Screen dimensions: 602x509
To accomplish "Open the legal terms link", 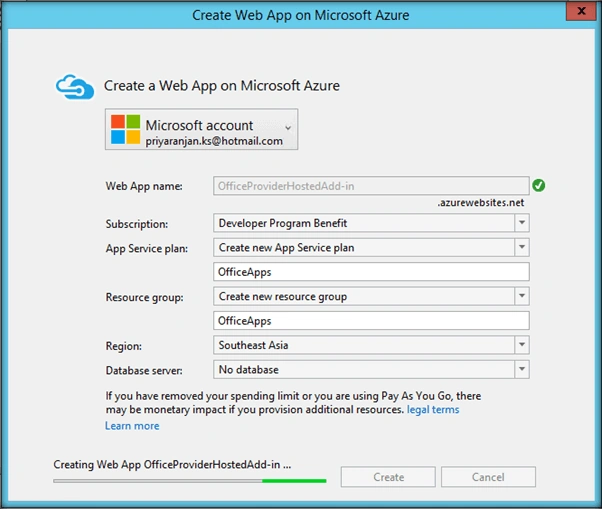I will tap(433, 410).
